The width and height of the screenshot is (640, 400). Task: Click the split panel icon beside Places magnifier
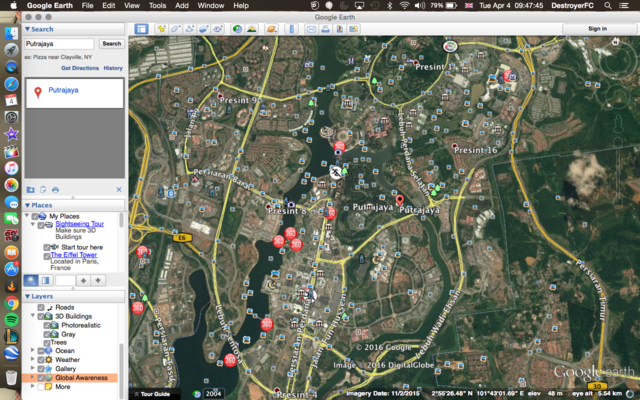(x=46, y=280)
